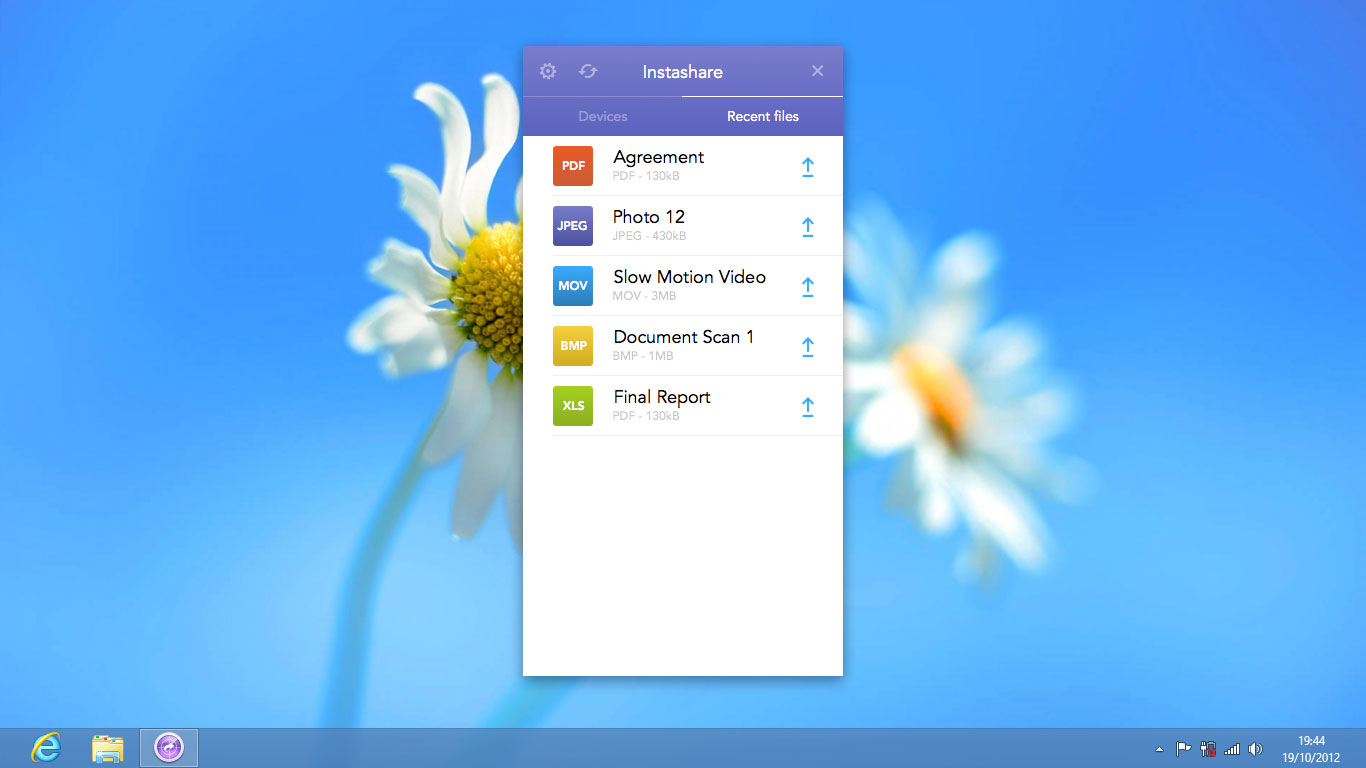Share the Agreement file with its upload arrow
This screenshot has height=768, width=1366.
[808, 167]
